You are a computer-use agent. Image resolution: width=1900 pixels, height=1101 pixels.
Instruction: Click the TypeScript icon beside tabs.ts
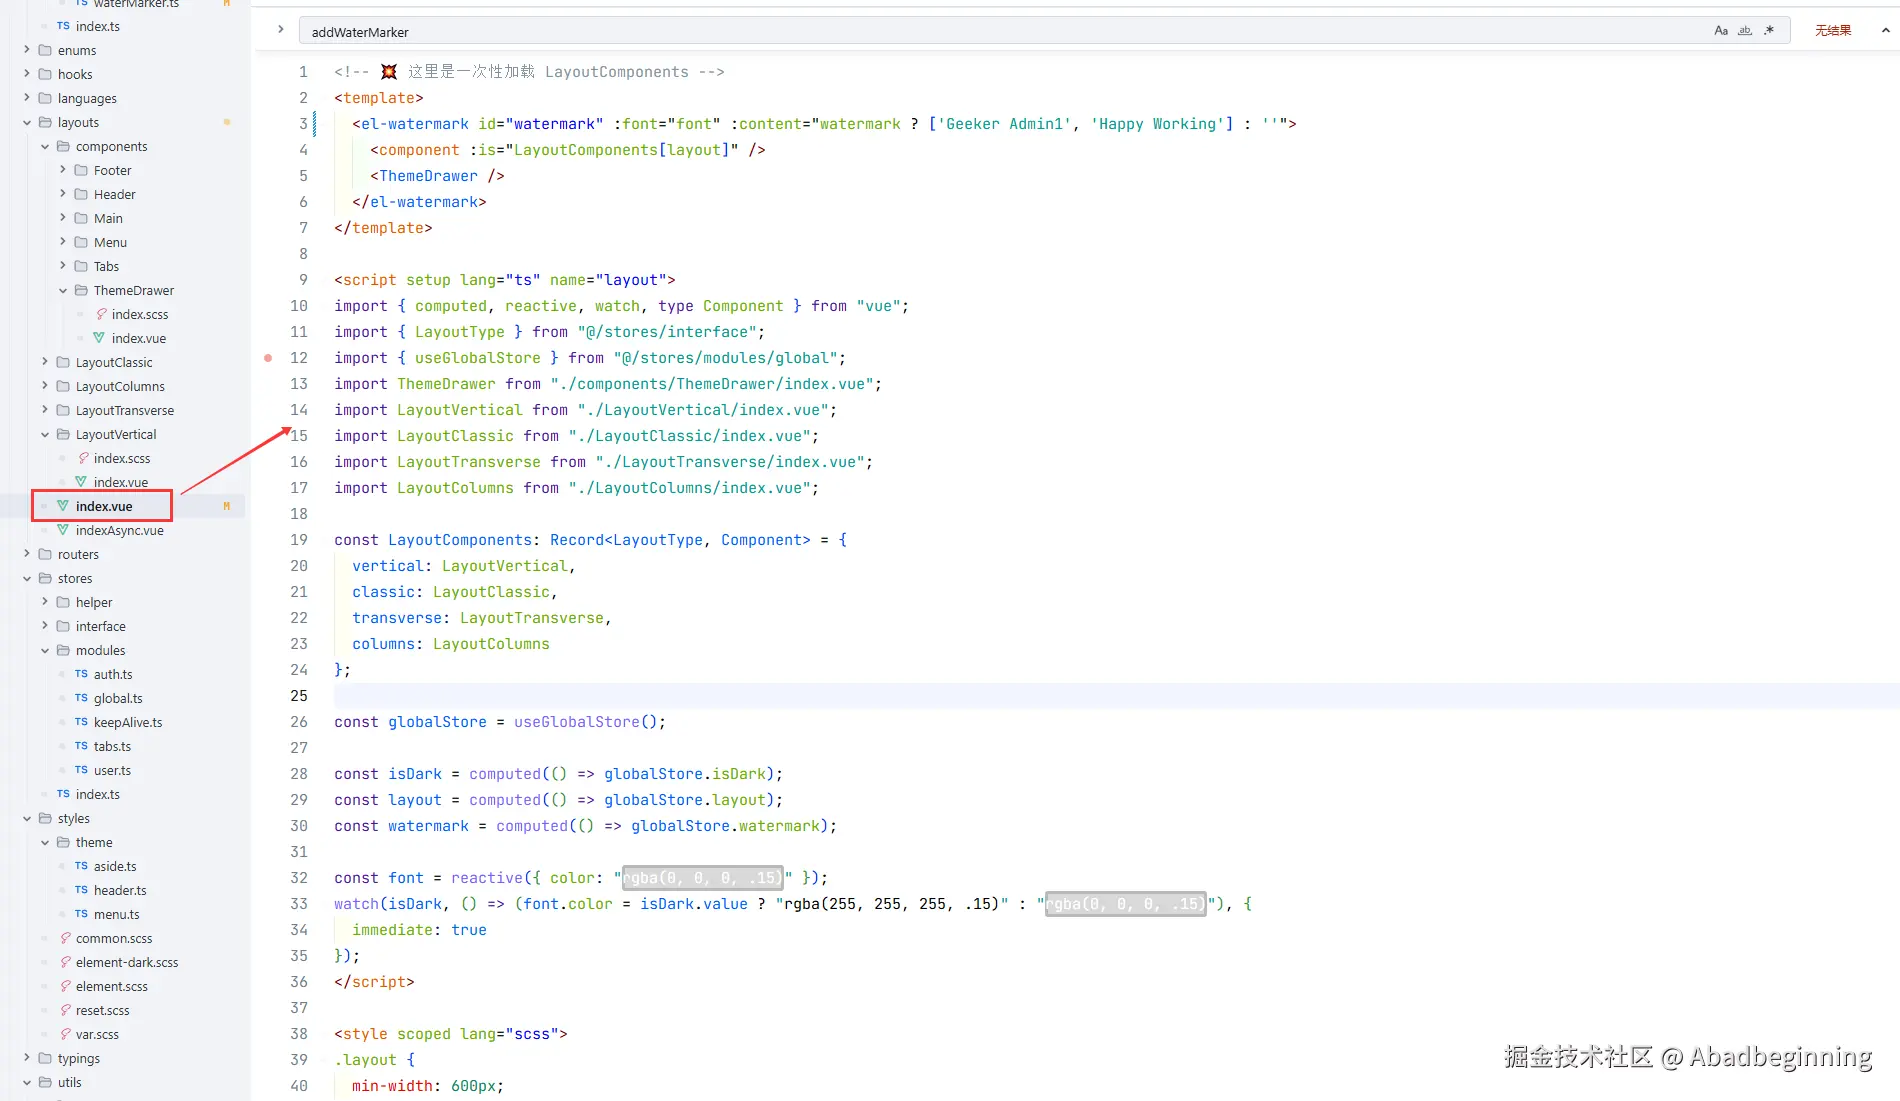click(81, 746)
